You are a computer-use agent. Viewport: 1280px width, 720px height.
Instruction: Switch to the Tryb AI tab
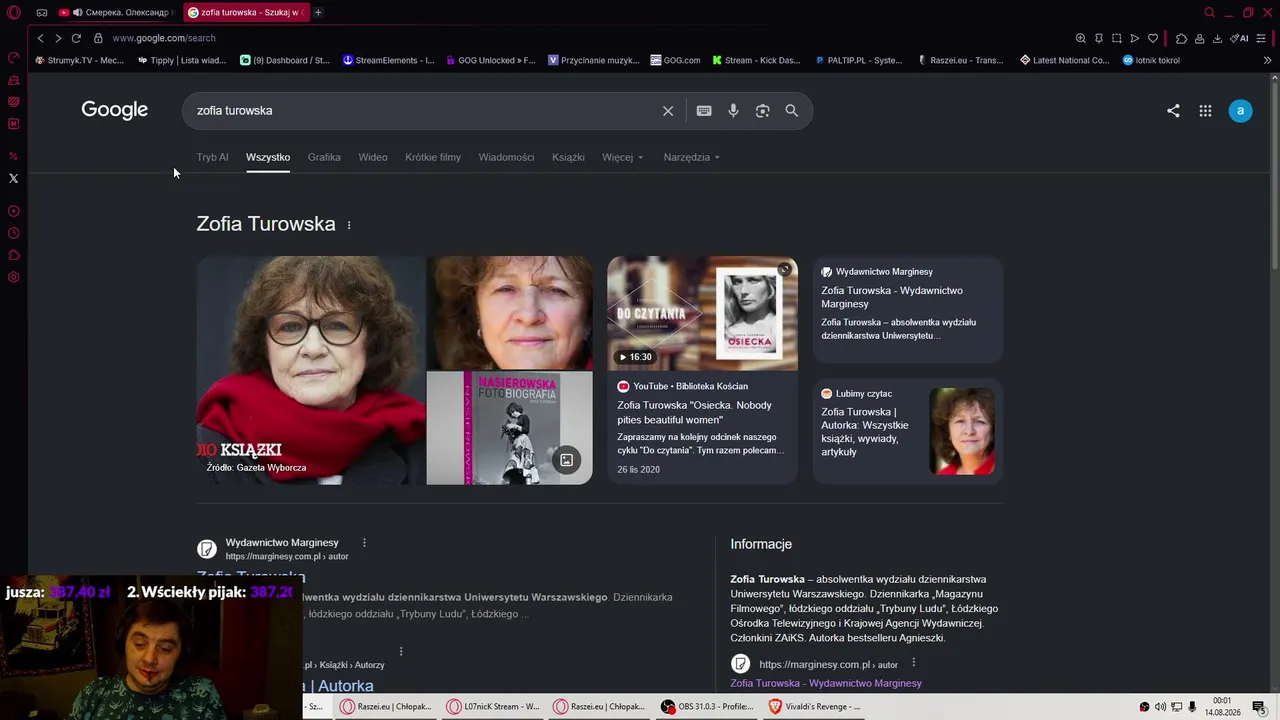[212, 157]
